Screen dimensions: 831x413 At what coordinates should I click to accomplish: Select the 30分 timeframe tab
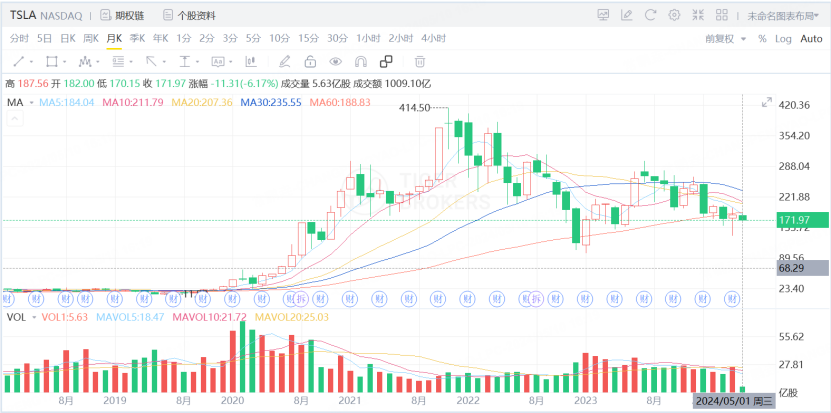pyautogui.click(x=337, y=38)
